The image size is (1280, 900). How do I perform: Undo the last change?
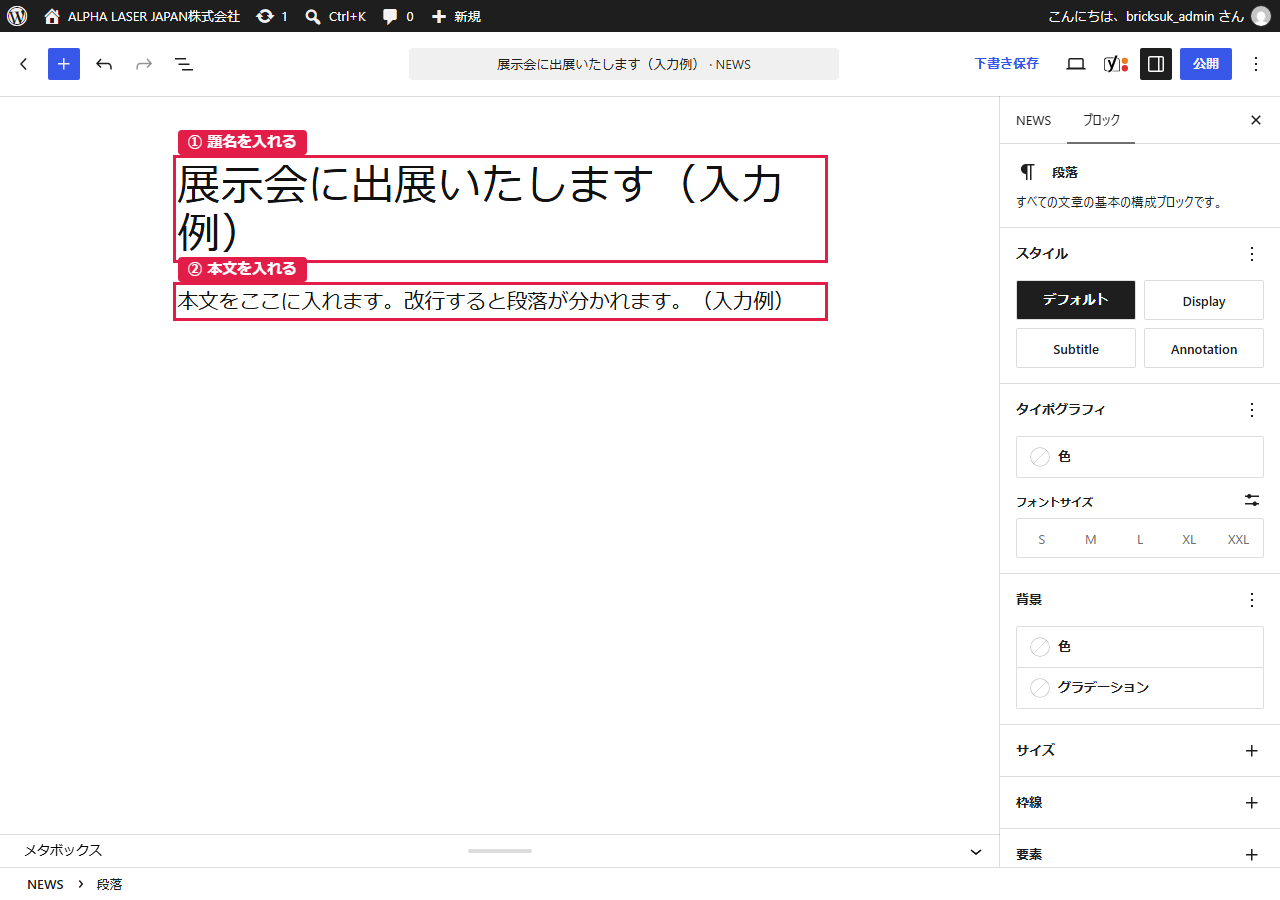(104, 64)
